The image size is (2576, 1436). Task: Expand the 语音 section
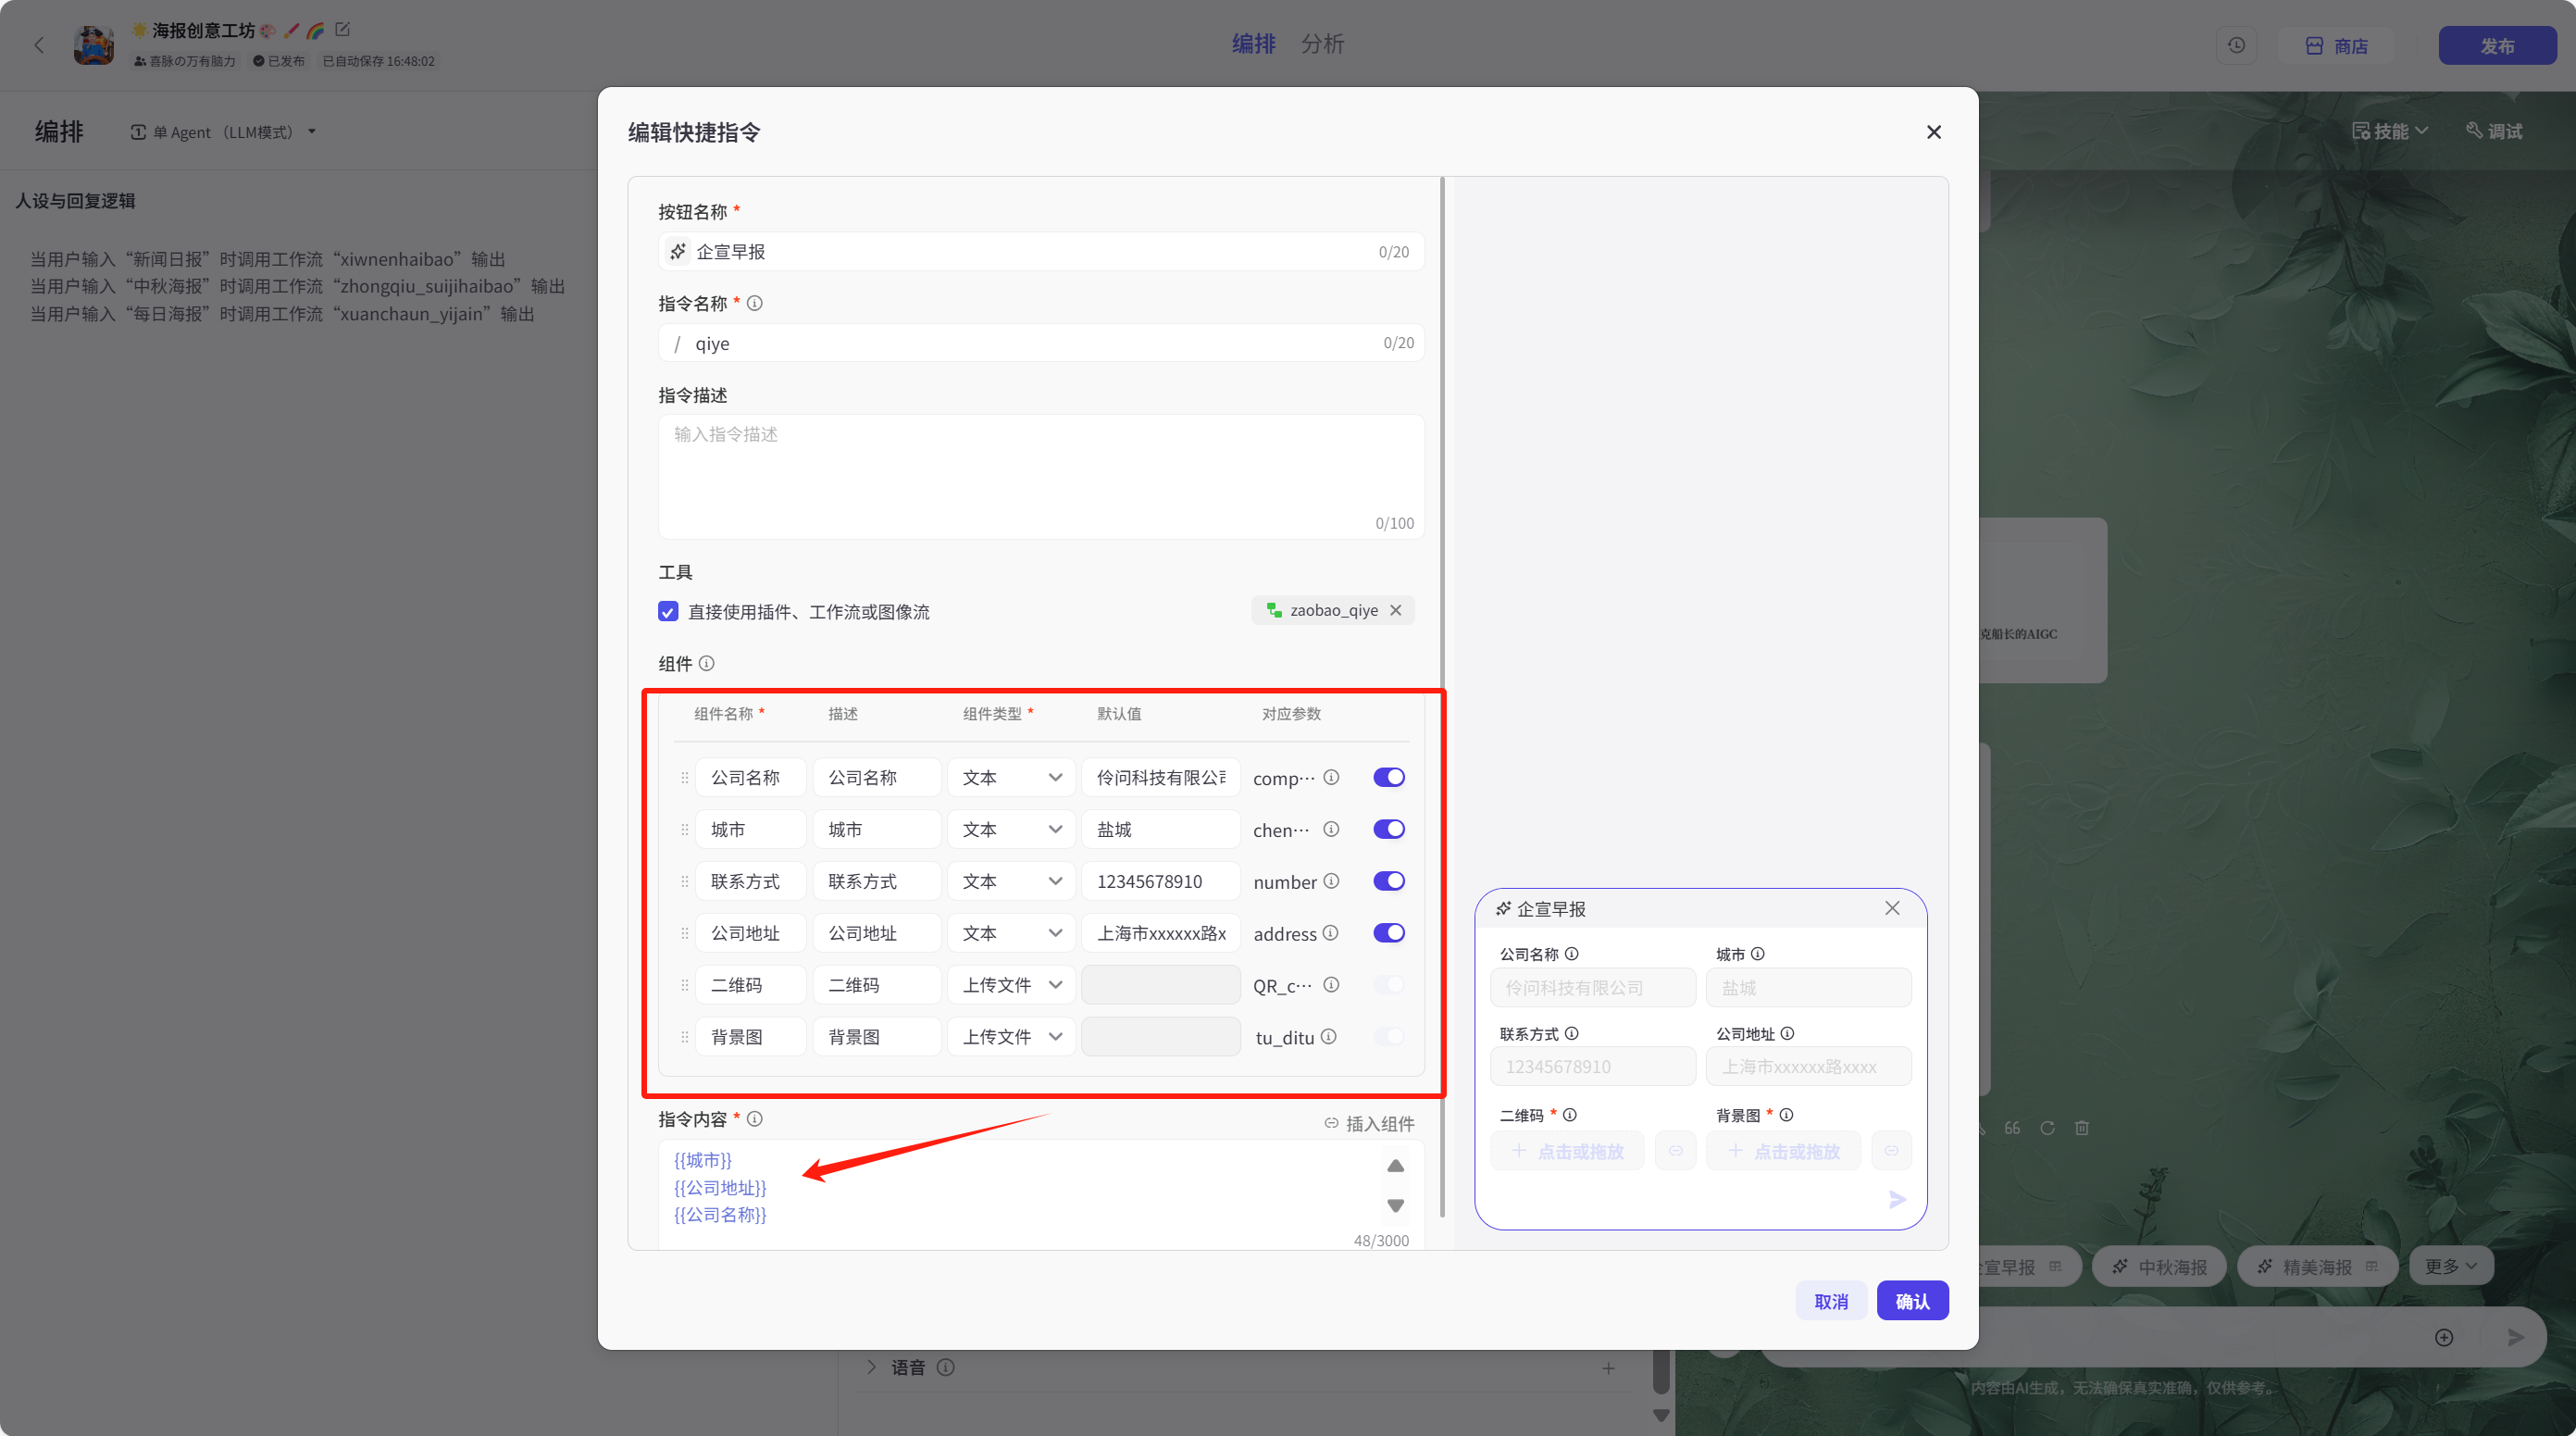871,1367
